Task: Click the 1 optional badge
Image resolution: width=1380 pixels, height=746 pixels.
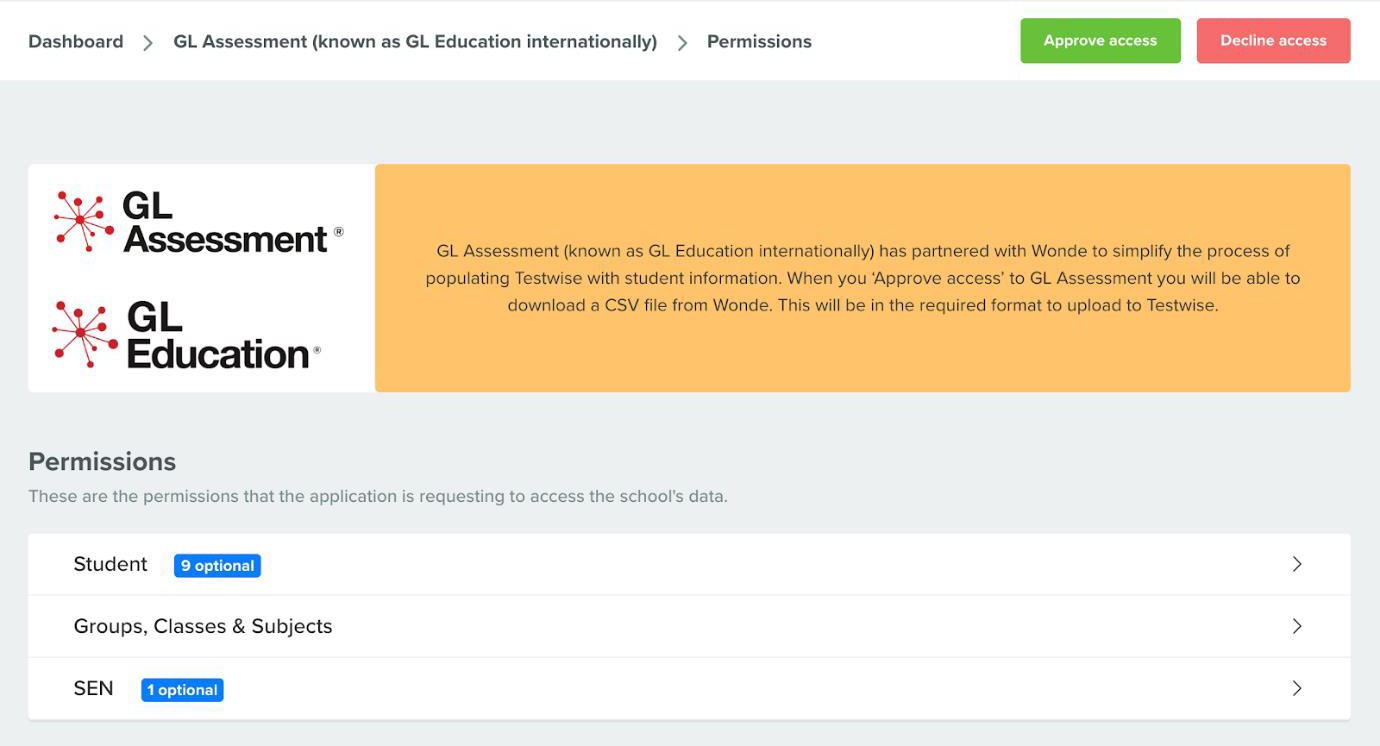Action: point(182,690)
